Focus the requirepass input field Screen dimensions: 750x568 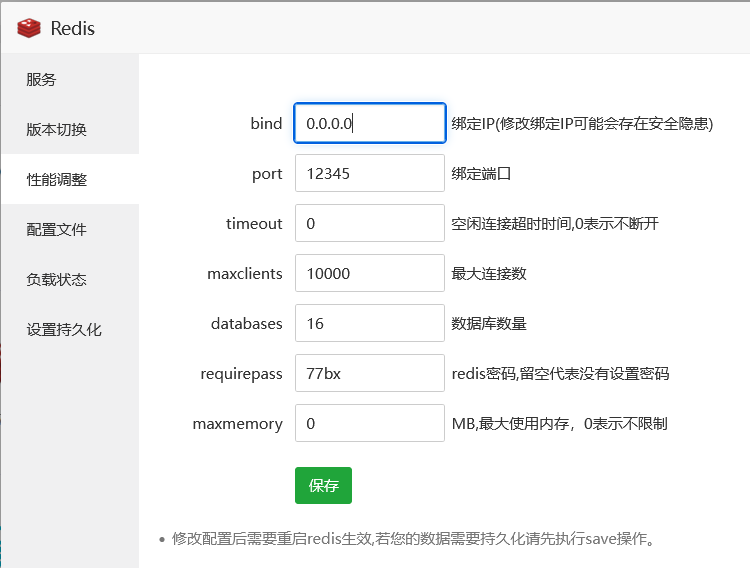tap(370, 373)
